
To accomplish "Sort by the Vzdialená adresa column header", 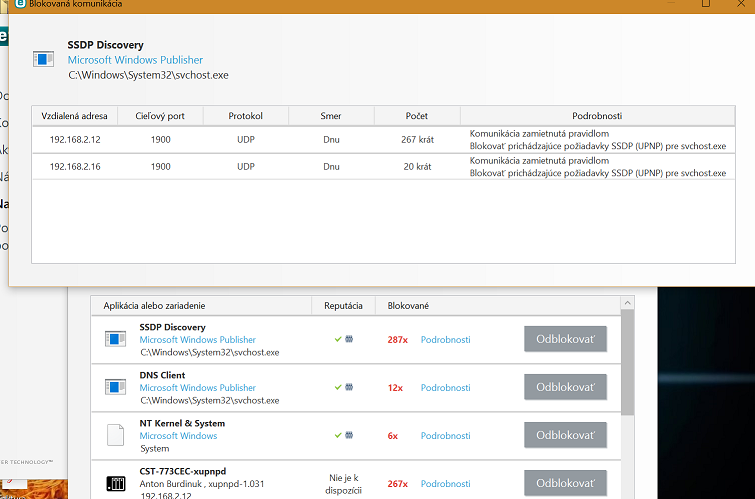I will [x=75, y=116].
